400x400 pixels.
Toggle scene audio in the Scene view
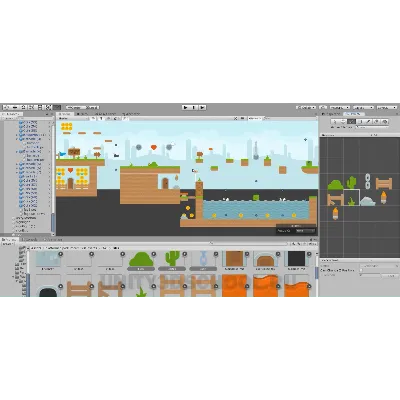coord(108,118)
